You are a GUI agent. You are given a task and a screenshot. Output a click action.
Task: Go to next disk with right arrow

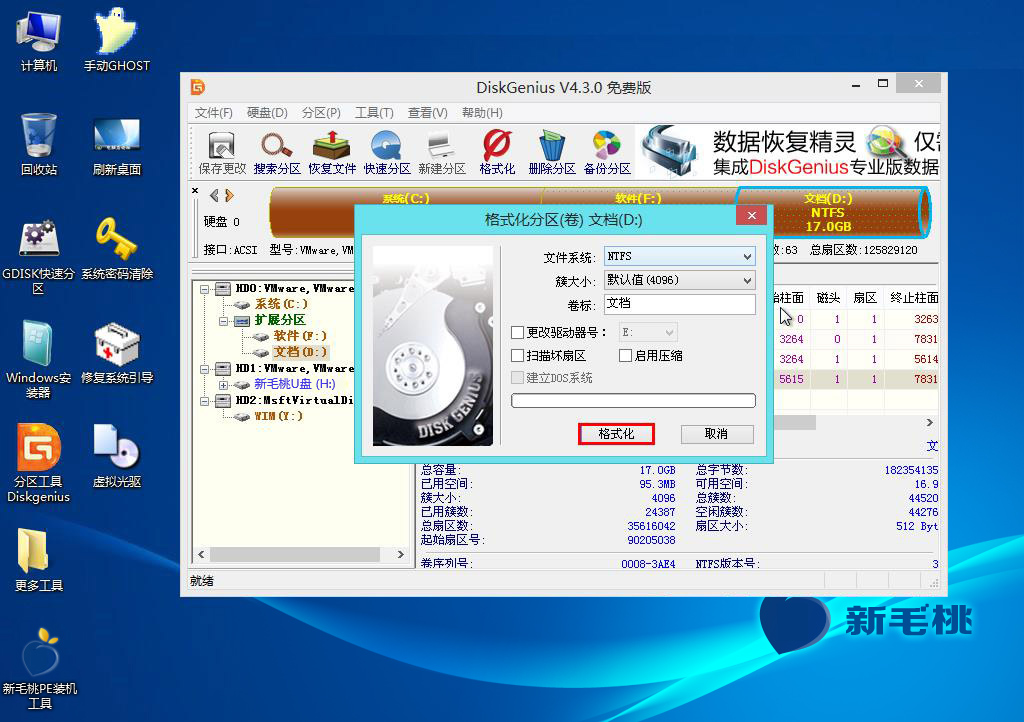[229, 195]
